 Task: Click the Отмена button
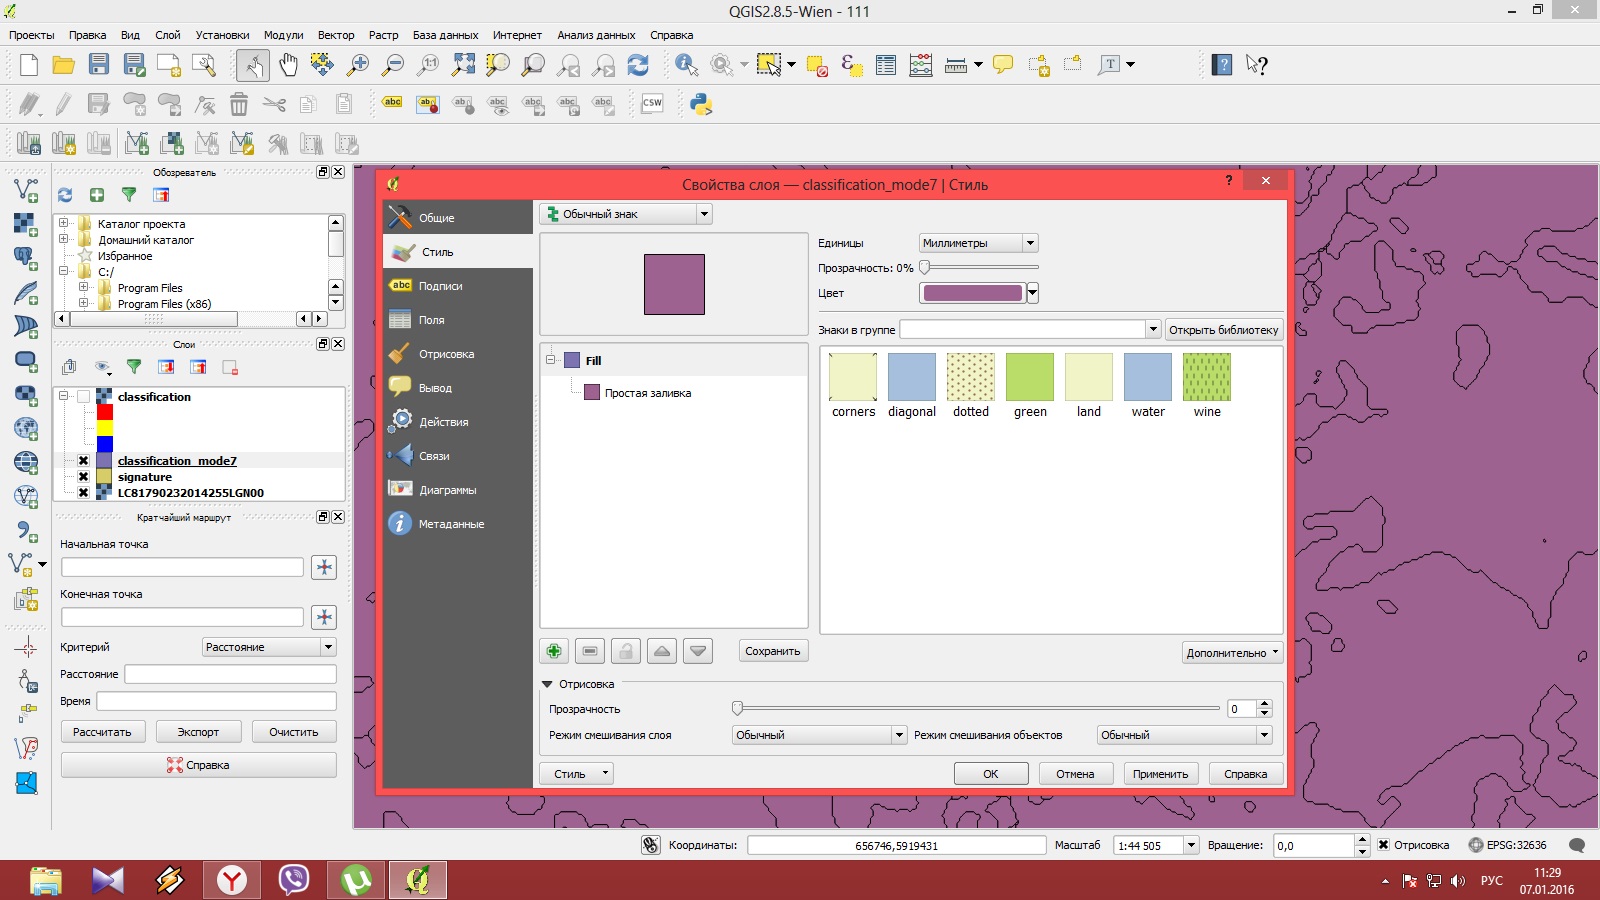pyautogui.click(x=1076, y=774)
